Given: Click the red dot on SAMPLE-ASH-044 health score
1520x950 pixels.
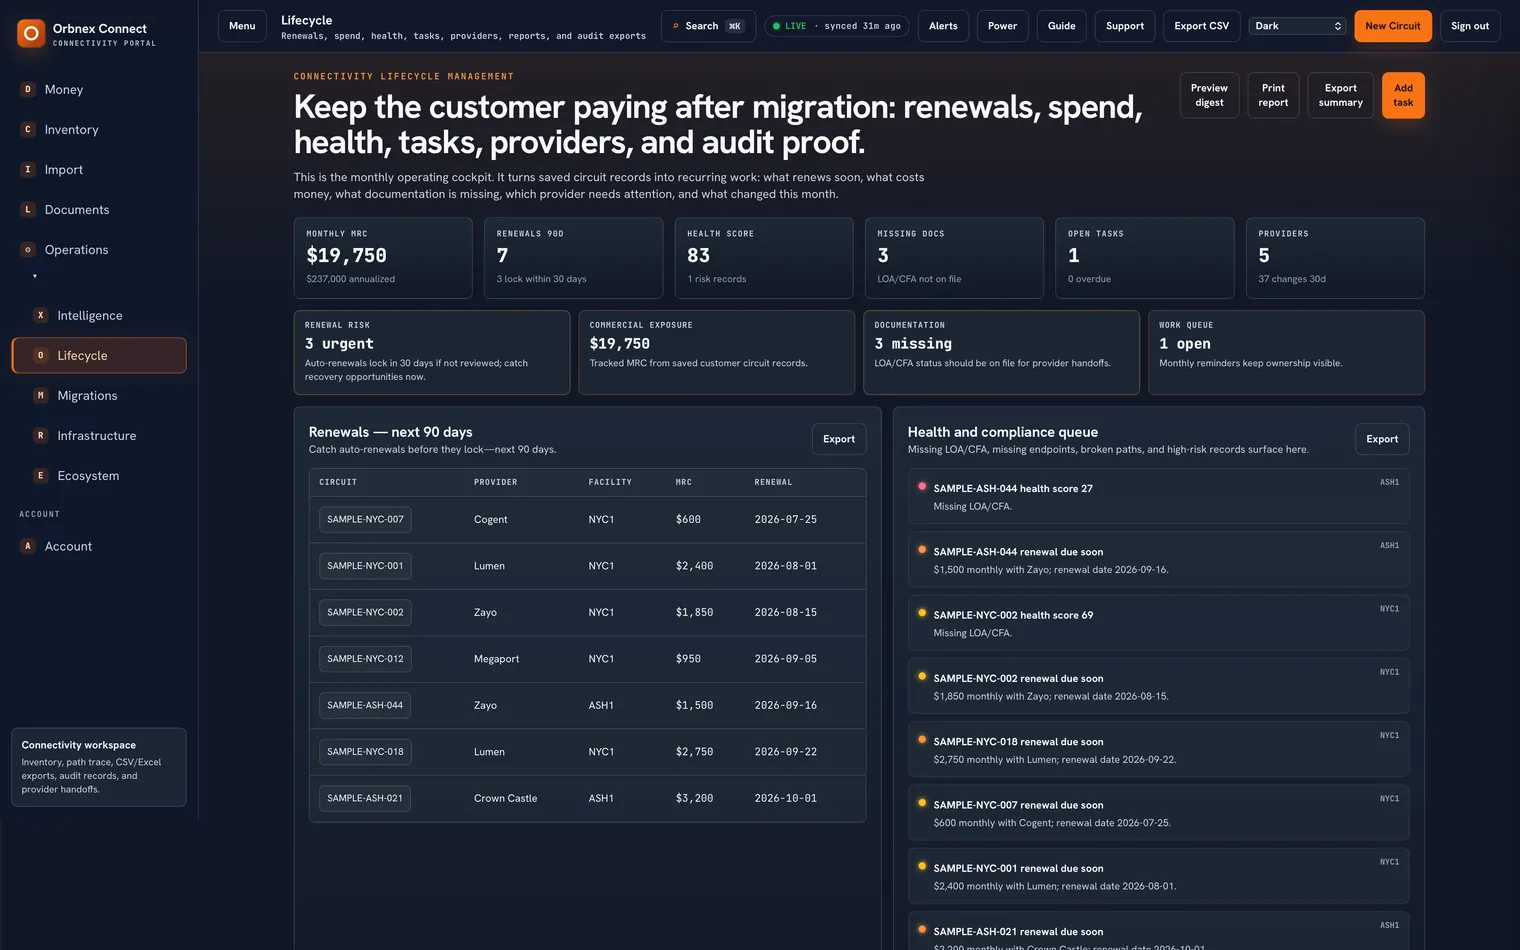Looking at the screenshot, I should pyautogui.click(x=922, y=486).
